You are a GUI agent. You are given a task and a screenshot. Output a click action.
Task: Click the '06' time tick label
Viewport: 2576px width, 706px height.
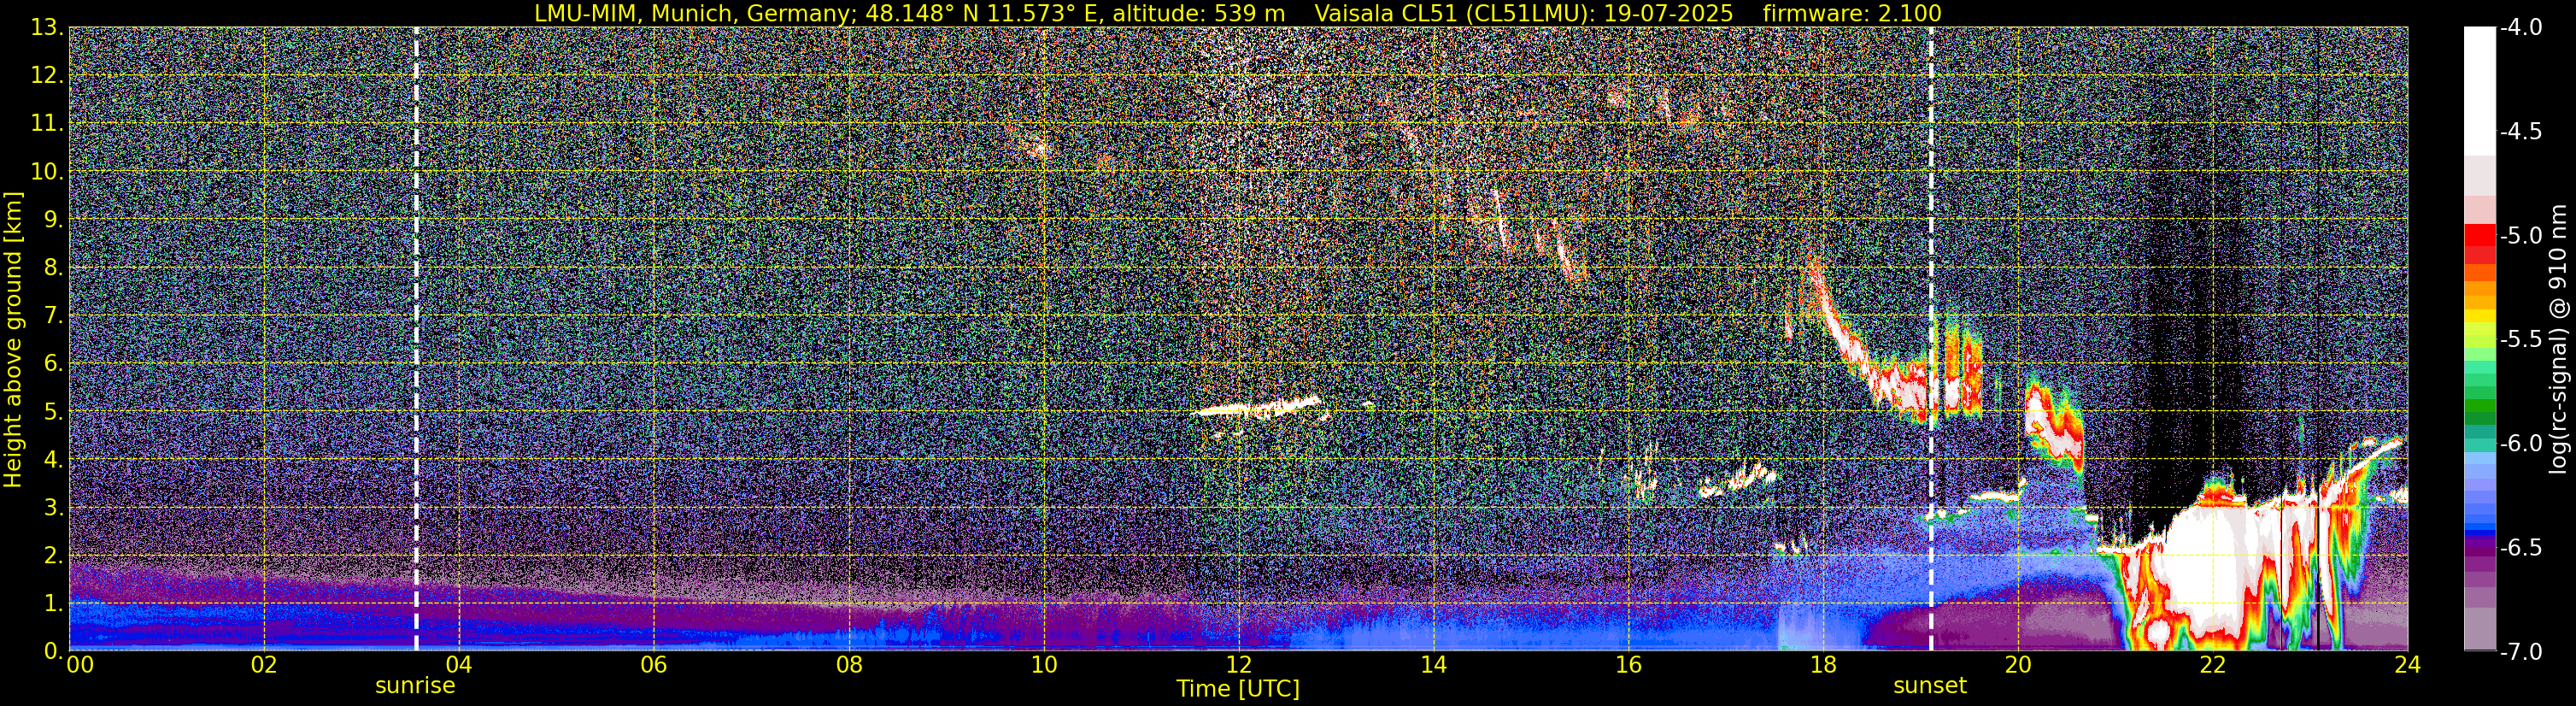click(x=653, y=665)
